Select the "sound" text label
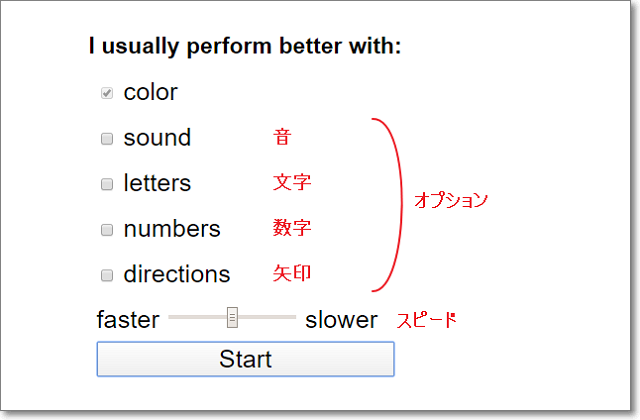Viewport: 640px width, 420px height. 157,138
